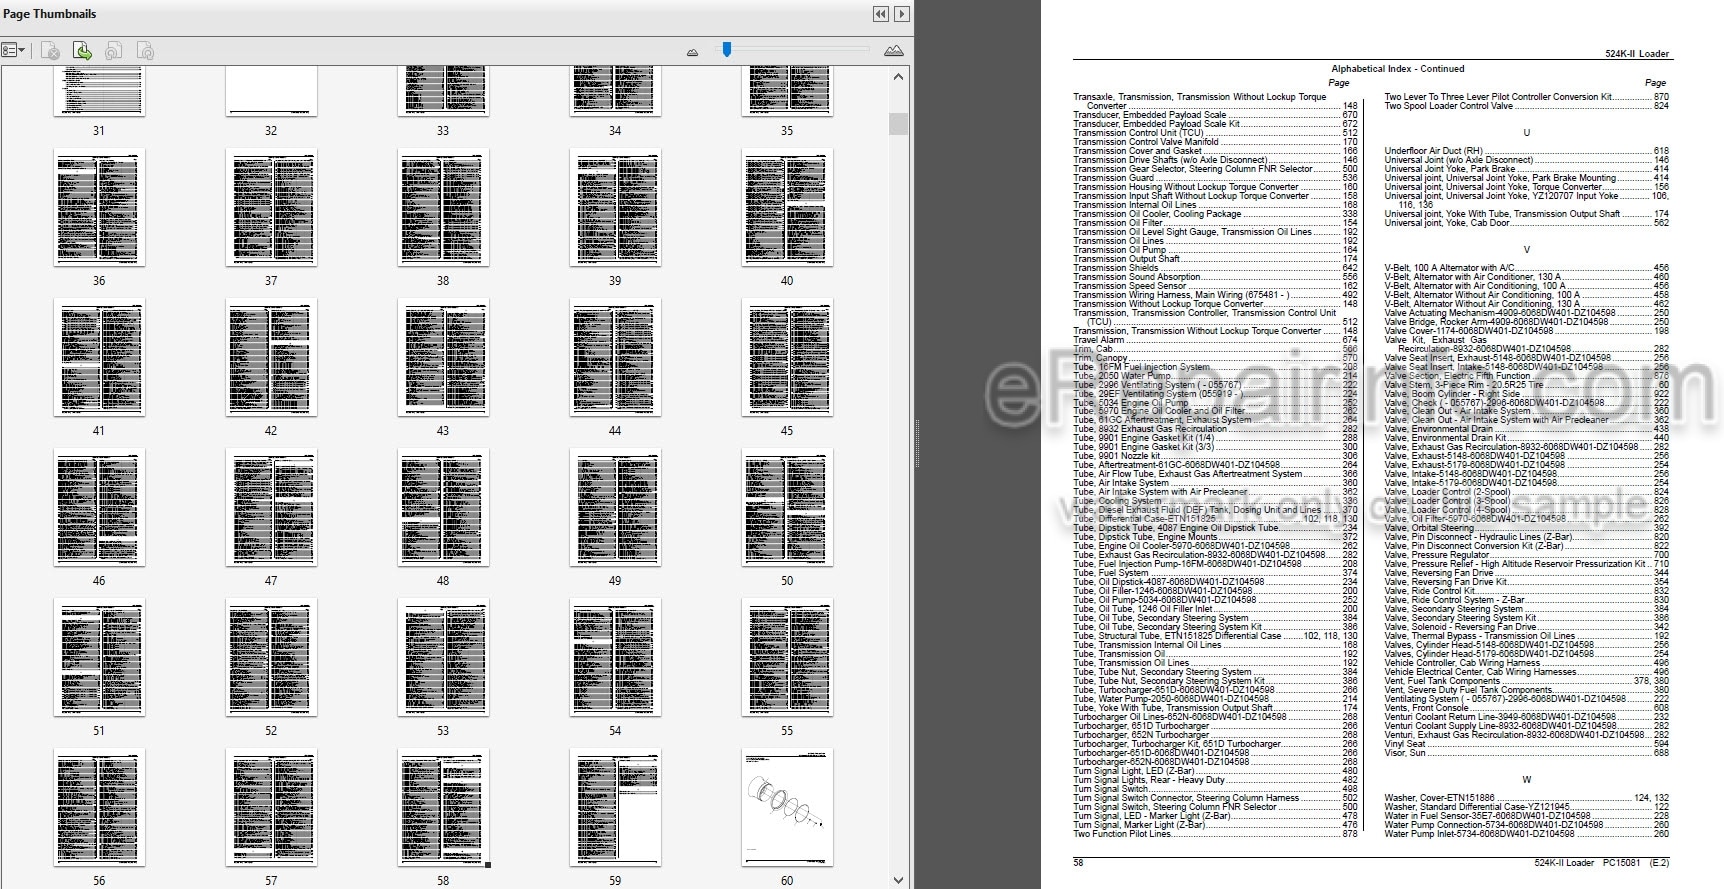Select page 51 thumbnail
The width and height of the screenshot is (1724, 889).
point(99,658)
